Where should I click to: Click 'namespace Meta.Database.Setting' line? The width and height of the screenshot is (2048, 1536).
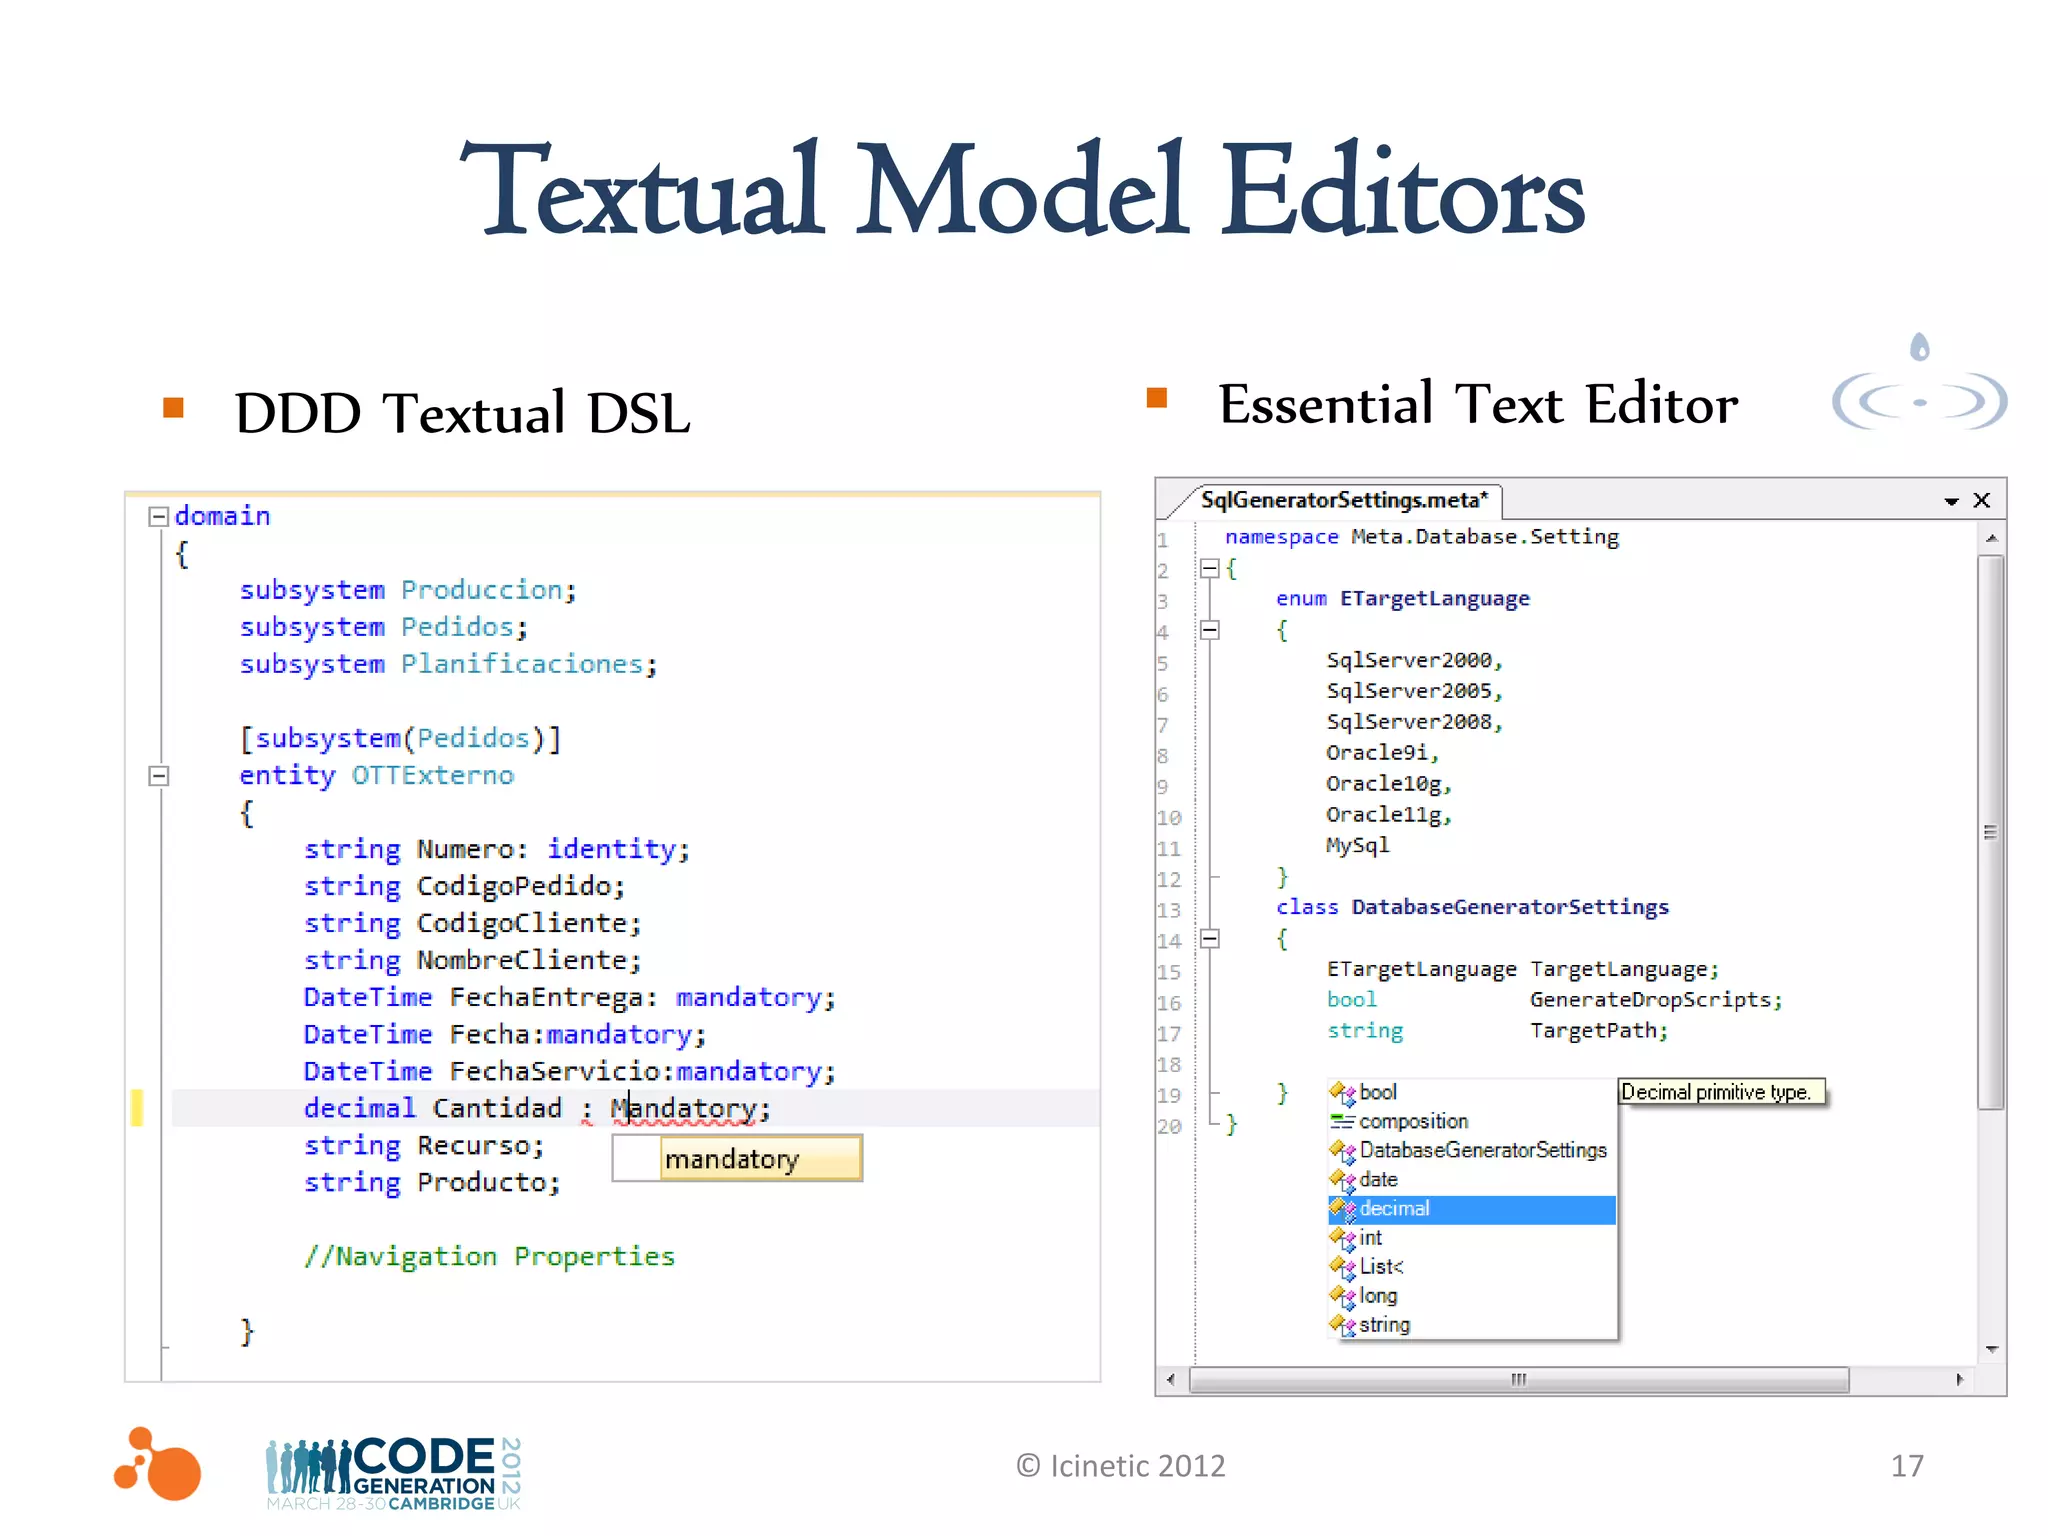point(1422,537)
